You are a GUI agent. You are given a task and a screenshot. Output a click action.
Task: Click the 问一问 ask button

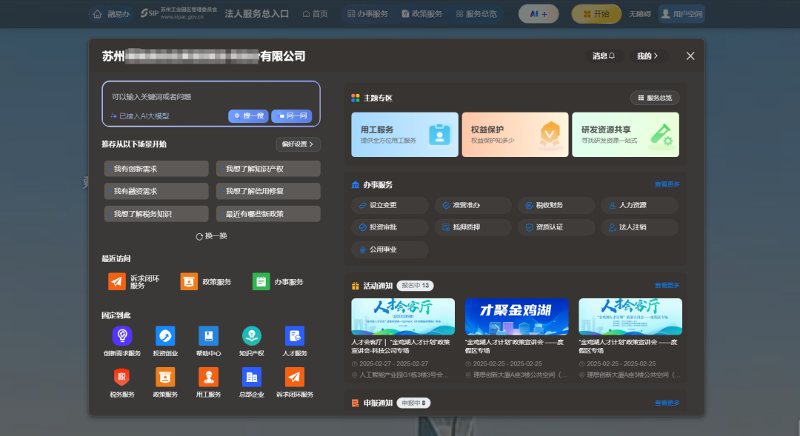click(x=294, y=116)
